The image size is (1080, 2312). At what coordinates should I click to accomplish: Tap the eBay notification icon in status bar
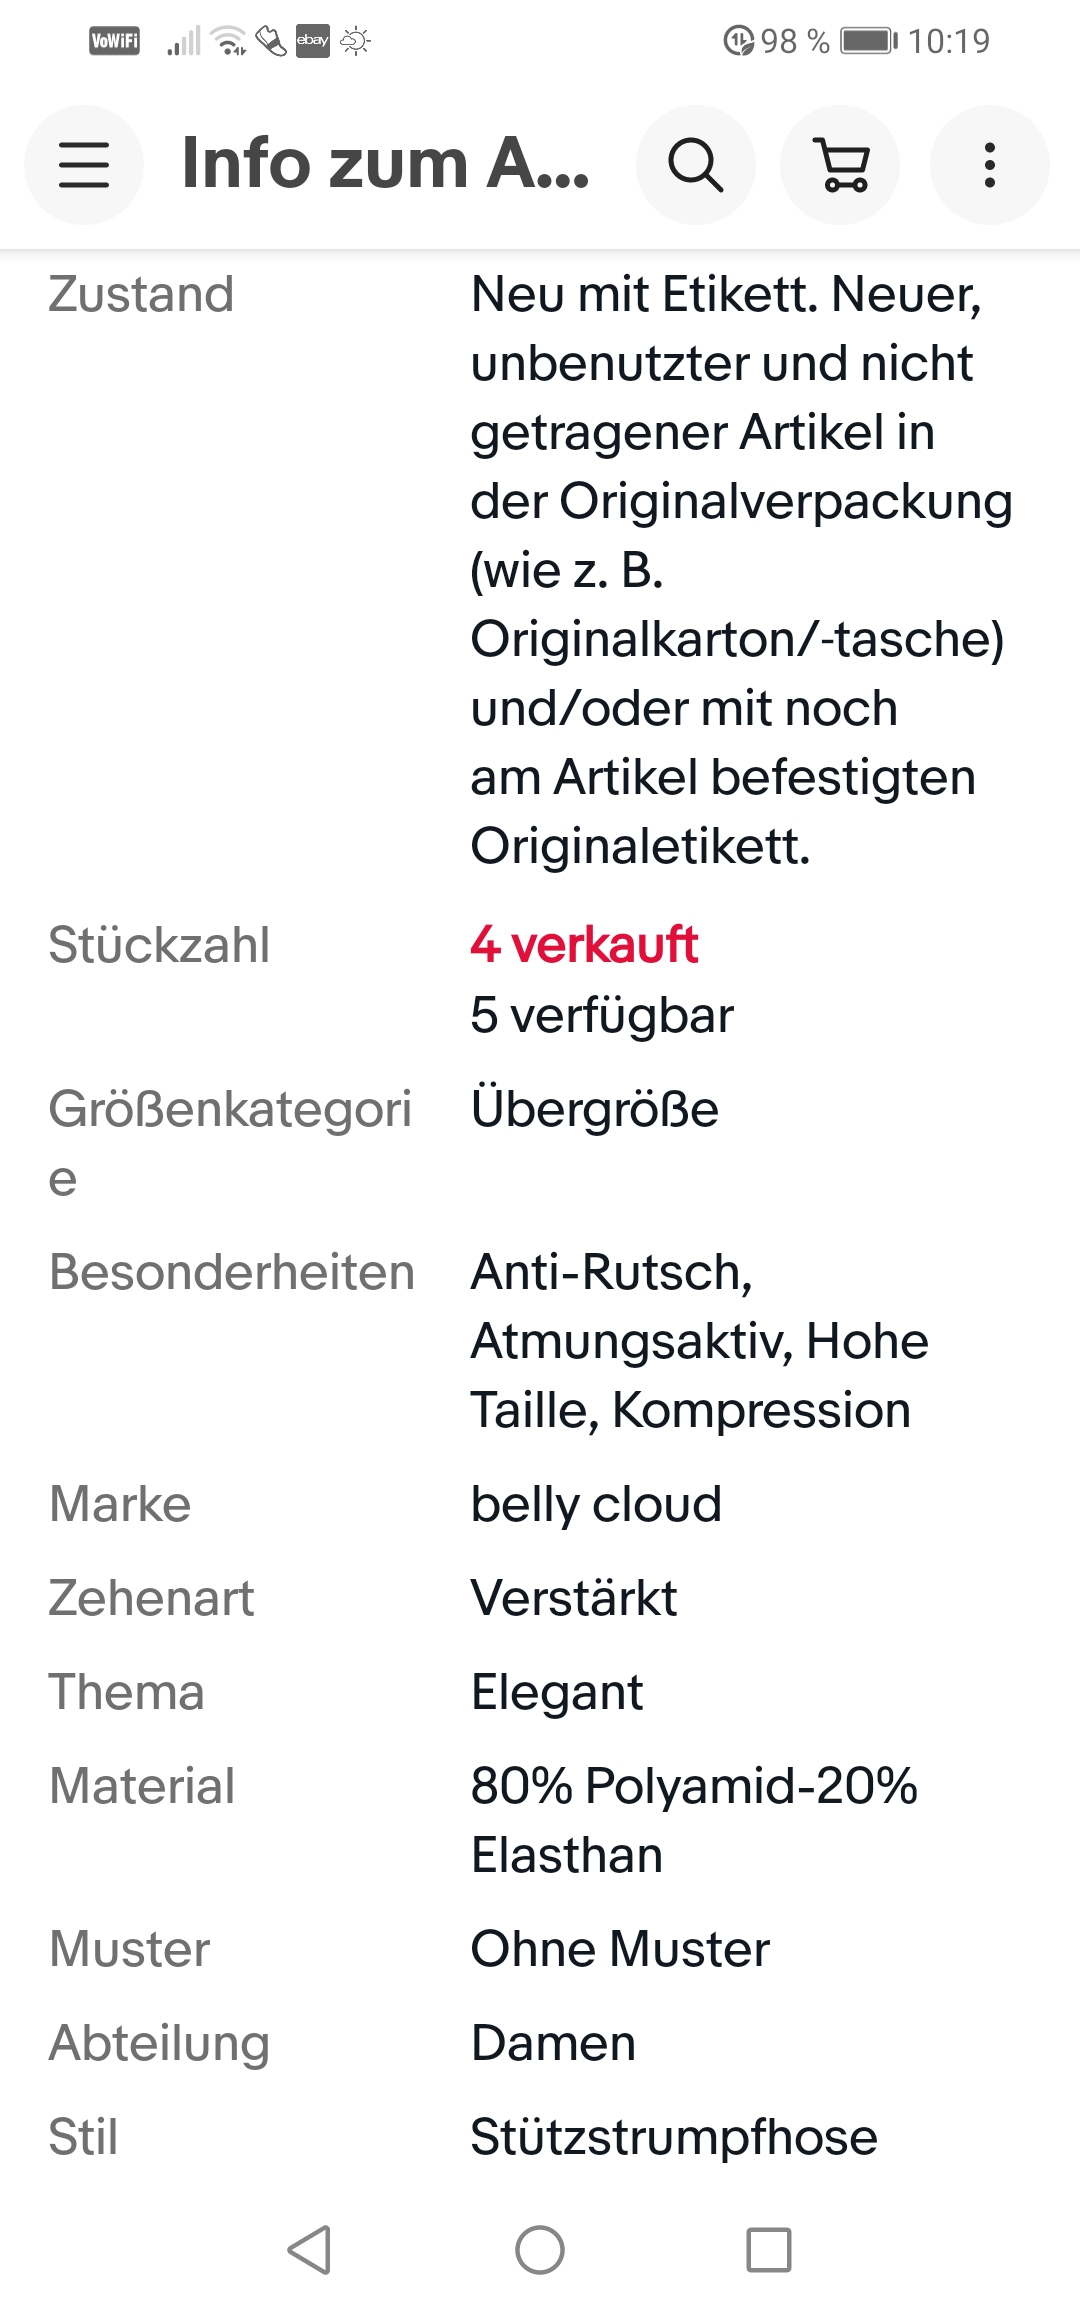[x=312, y=41]
